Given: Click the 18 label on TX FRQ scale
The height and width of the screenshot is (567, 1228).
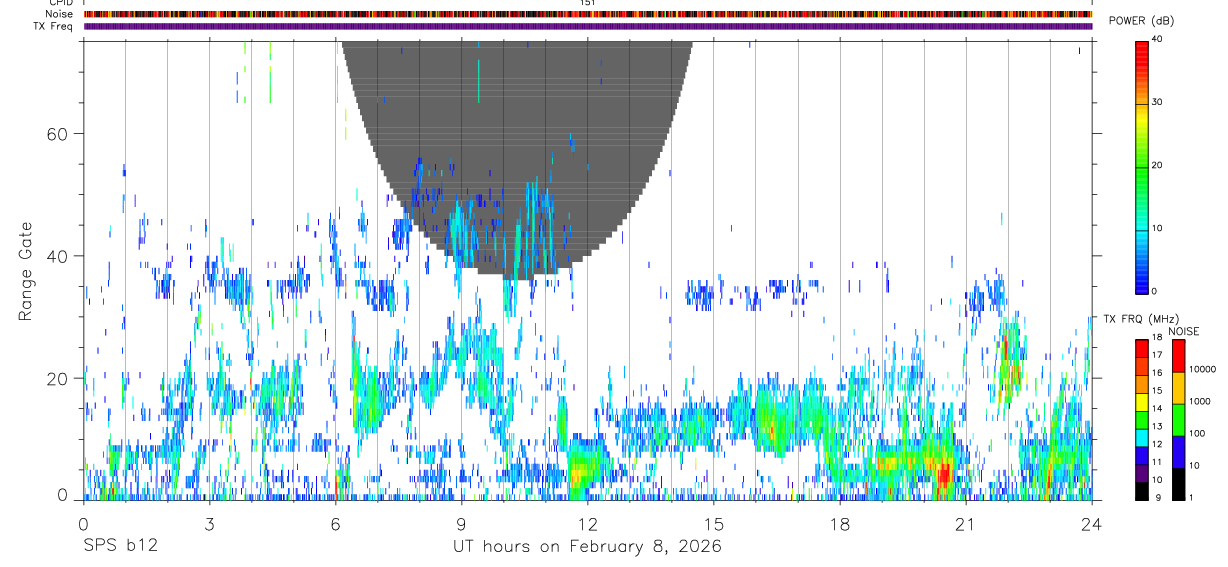Looking at the screenshot, I should coord(1157,338).
